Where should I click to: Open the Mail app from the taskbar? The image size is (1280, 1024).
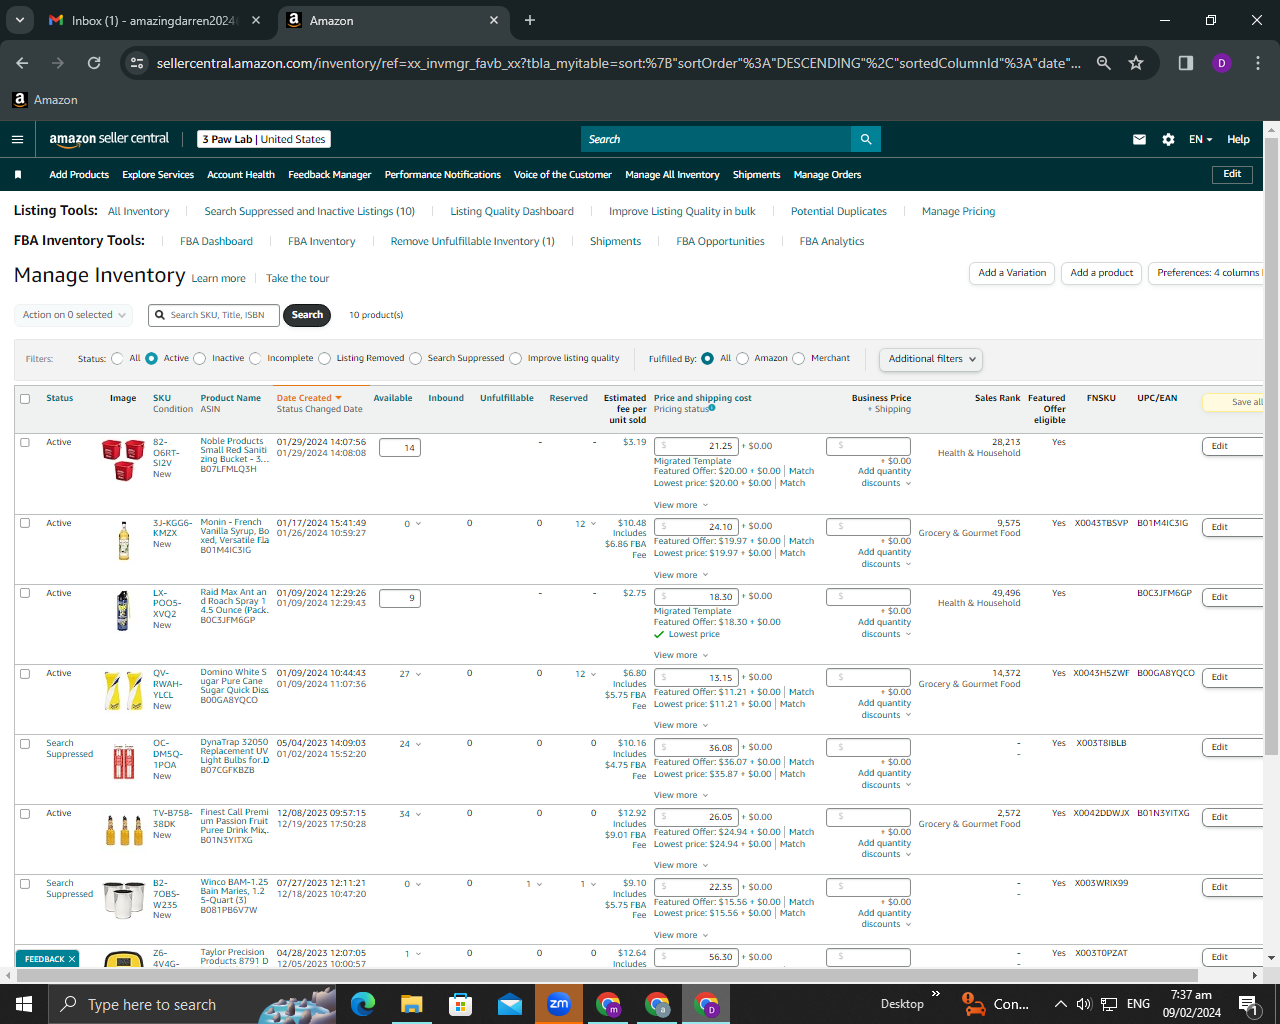(x=509, y=1004)
